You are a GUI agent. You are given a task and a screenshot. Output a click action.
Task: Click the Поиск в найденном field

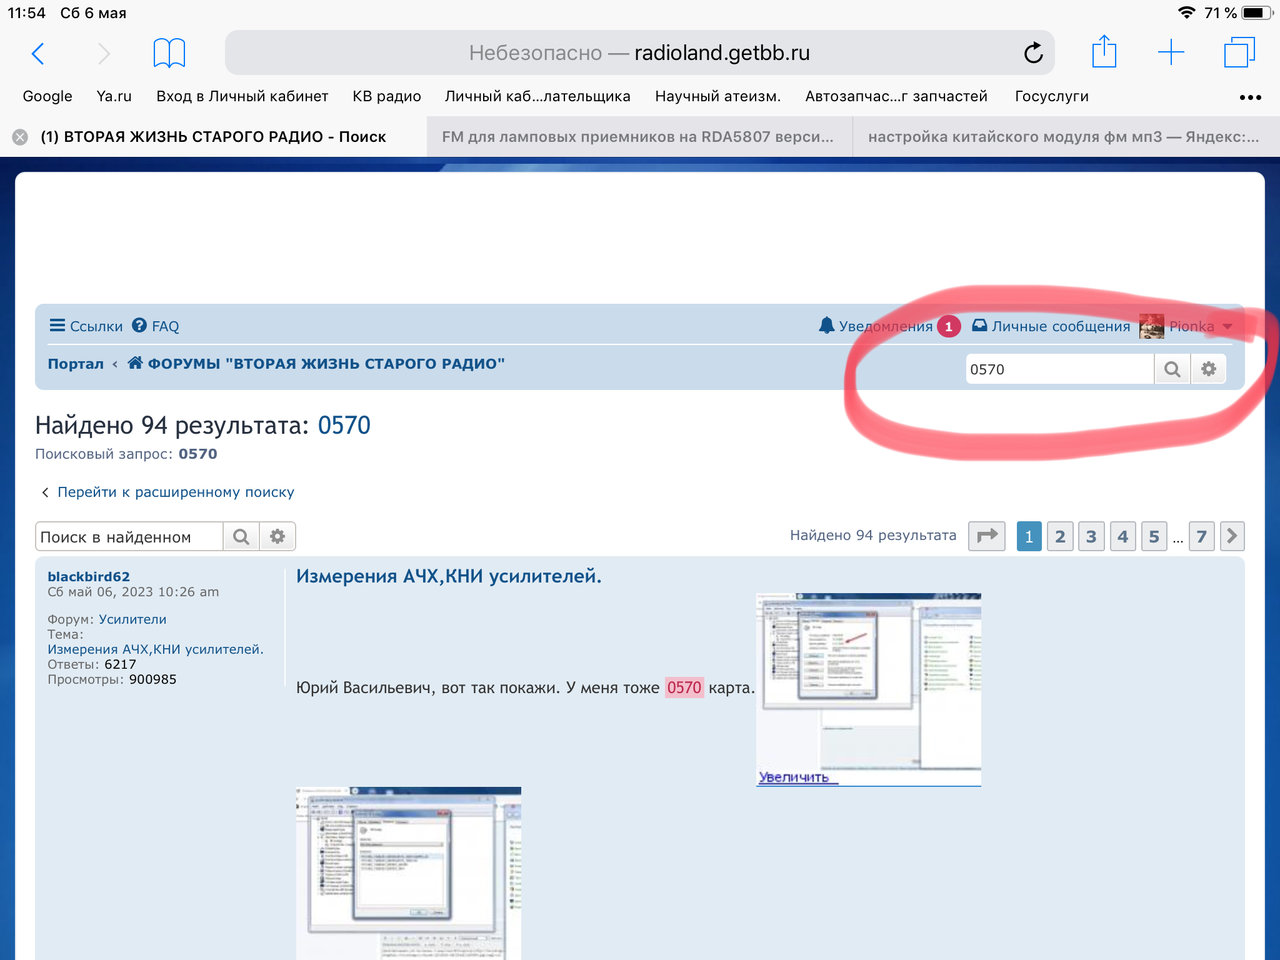point(128,537)
